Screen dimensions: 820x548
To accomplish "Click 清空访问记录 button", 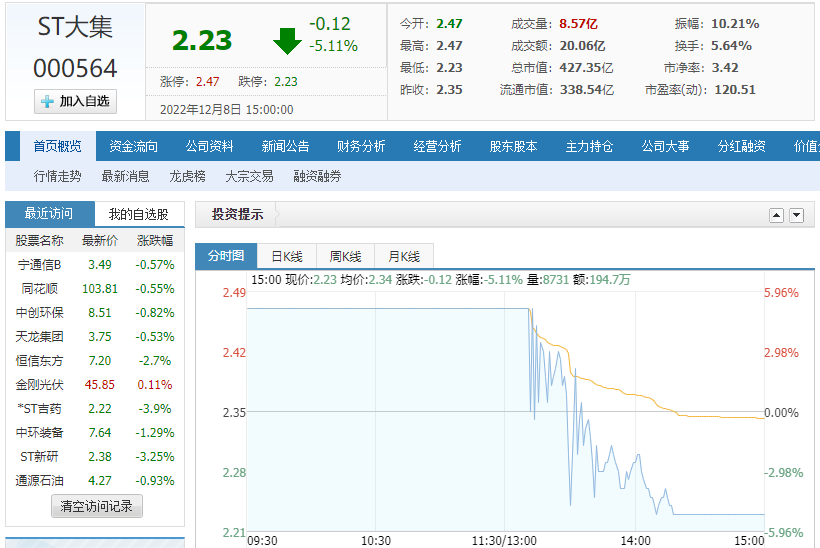I will pyautogui.click(x=96, y=506).
